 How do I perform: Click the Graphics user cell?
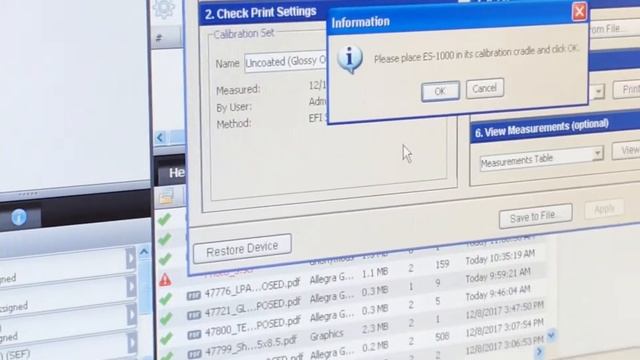(327, 335)
